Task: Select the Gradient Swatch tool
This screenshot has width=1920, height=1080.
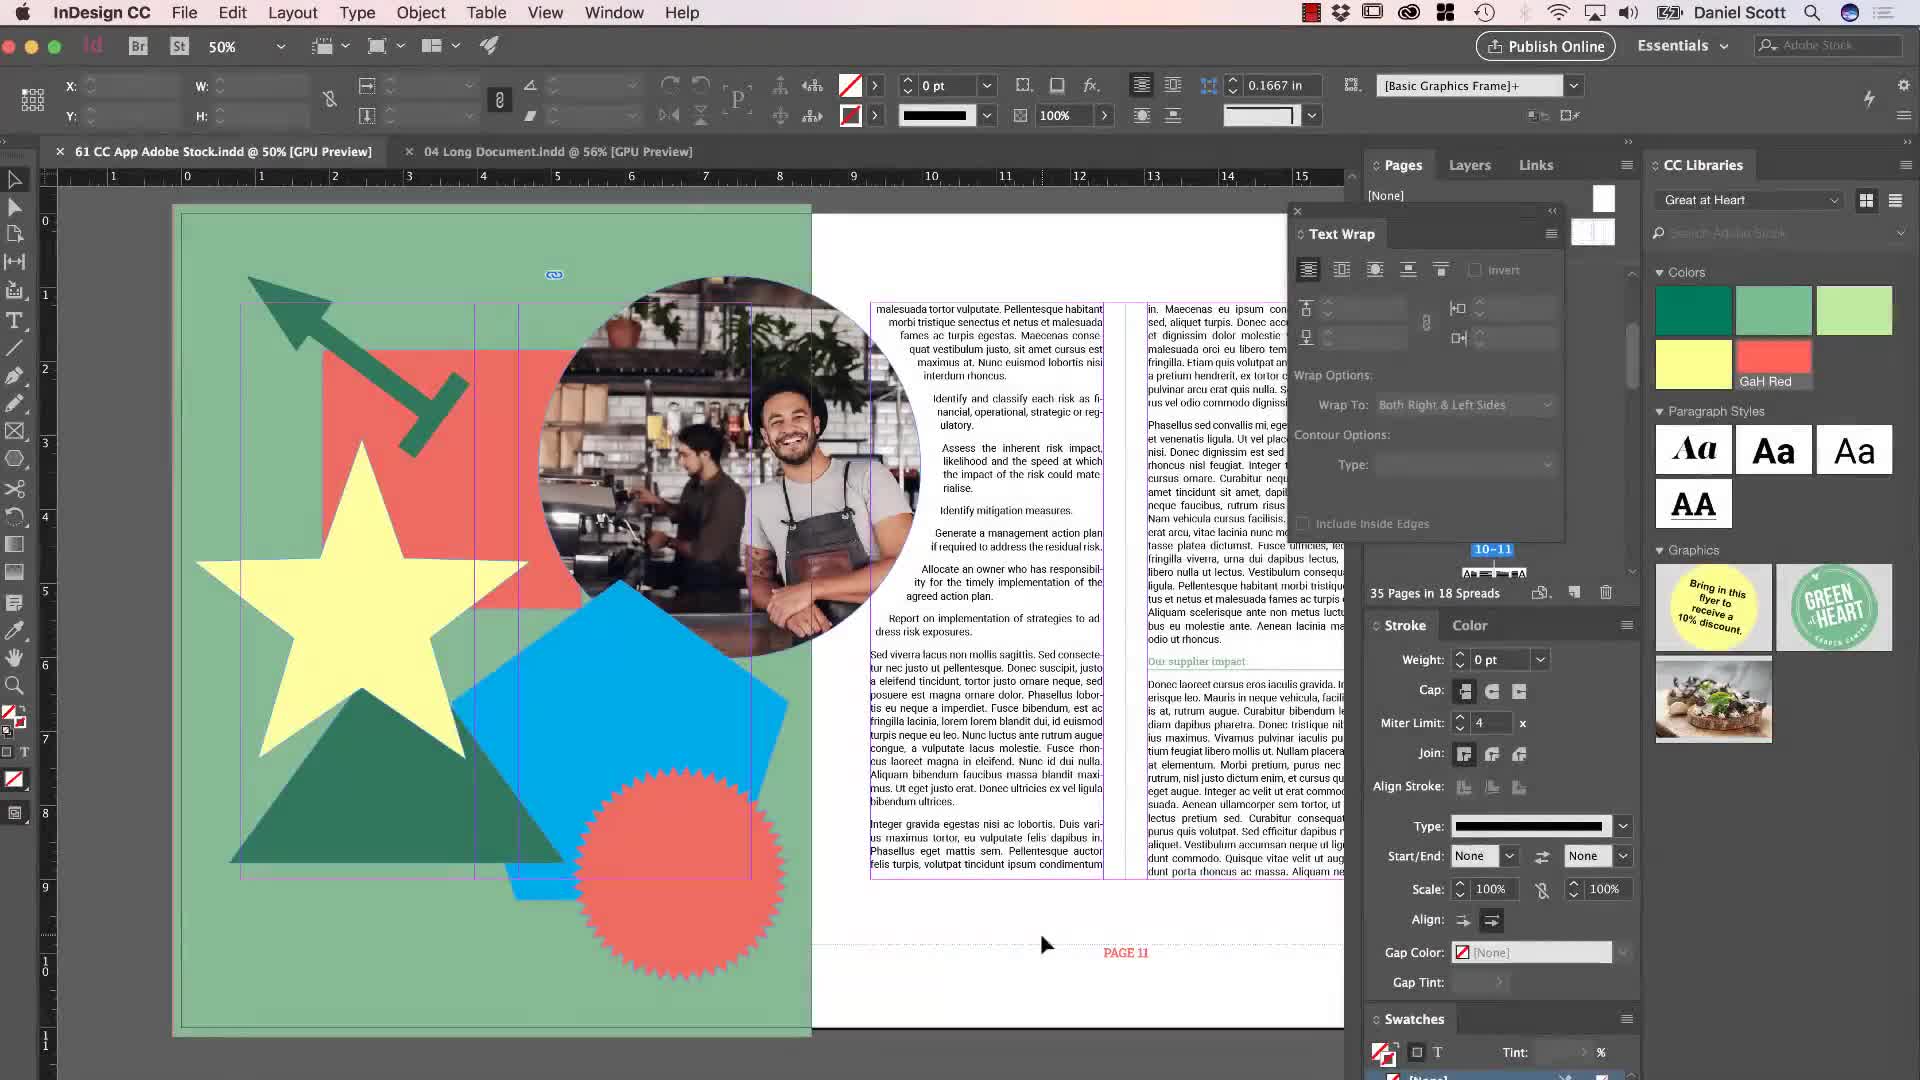Action: [15, 545]
